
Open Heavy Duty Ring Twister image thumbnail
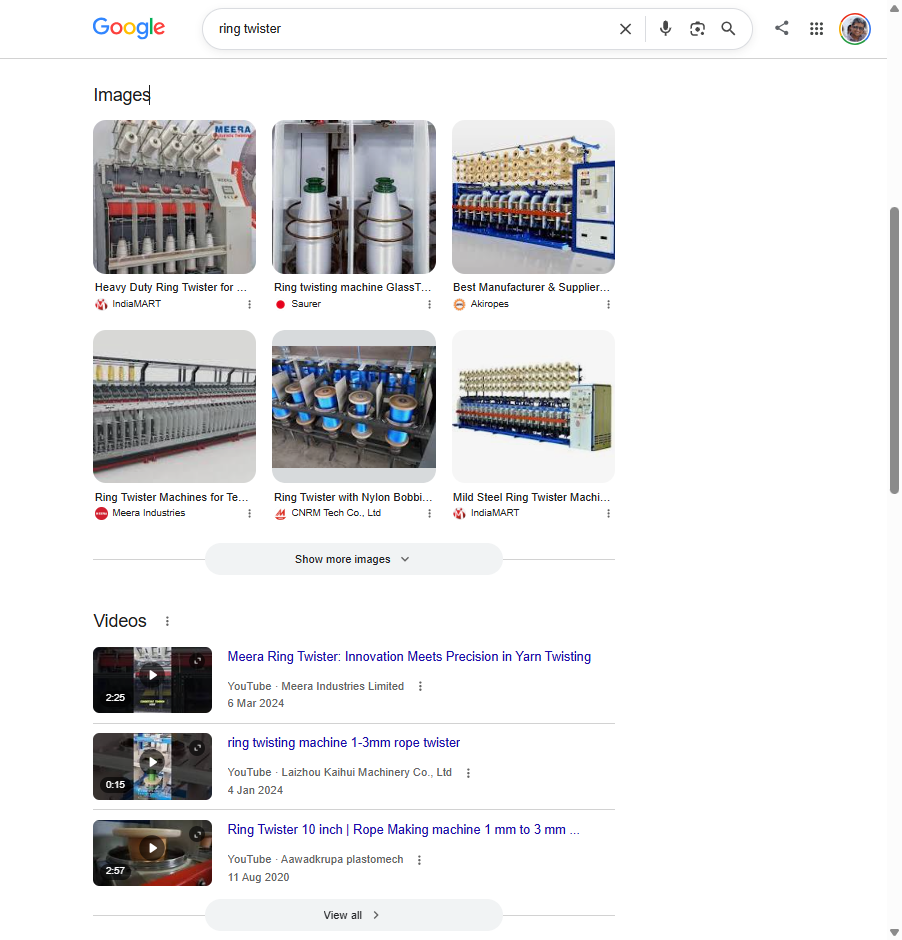coord(174,197)
